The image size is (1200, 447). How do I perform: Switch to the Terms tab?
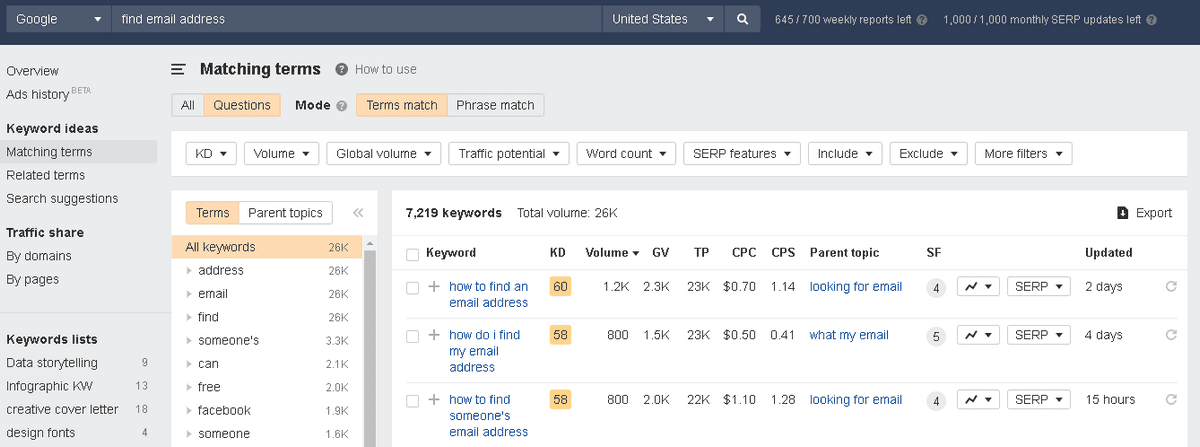click(x=212, y=212)
